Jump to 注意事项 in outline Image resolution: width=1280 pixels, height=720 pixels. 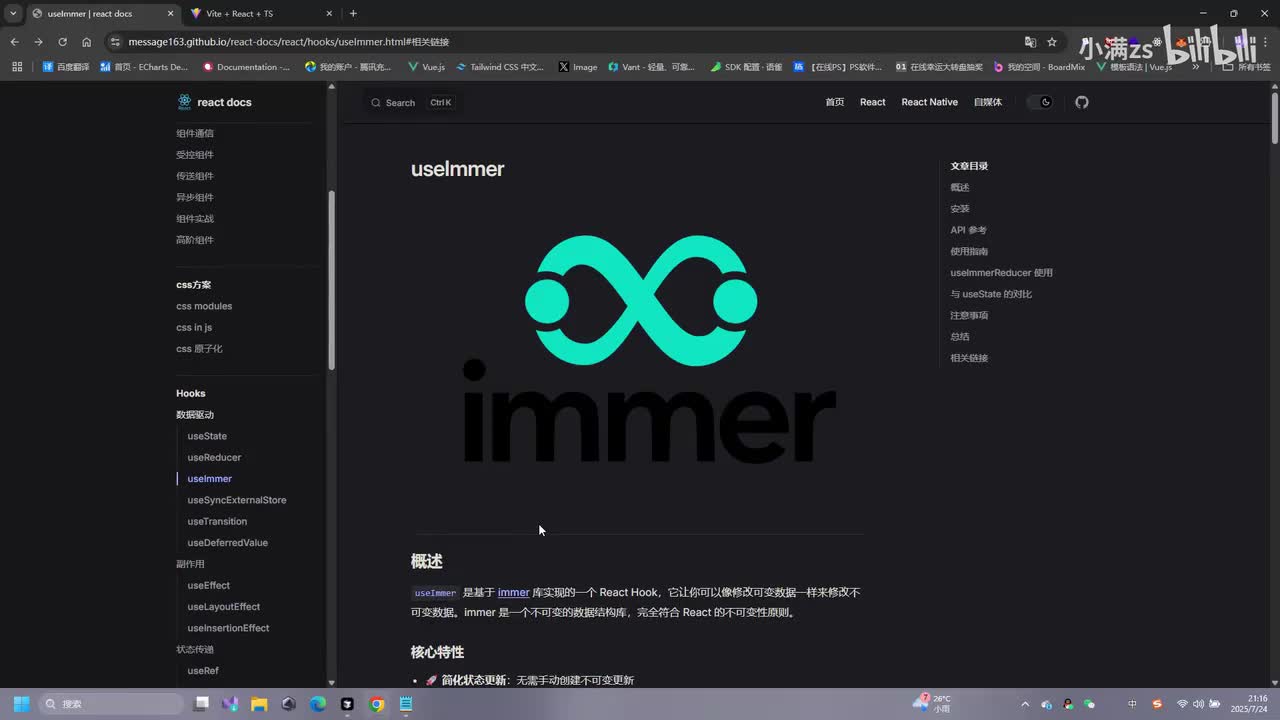click(x=969, y=315)
